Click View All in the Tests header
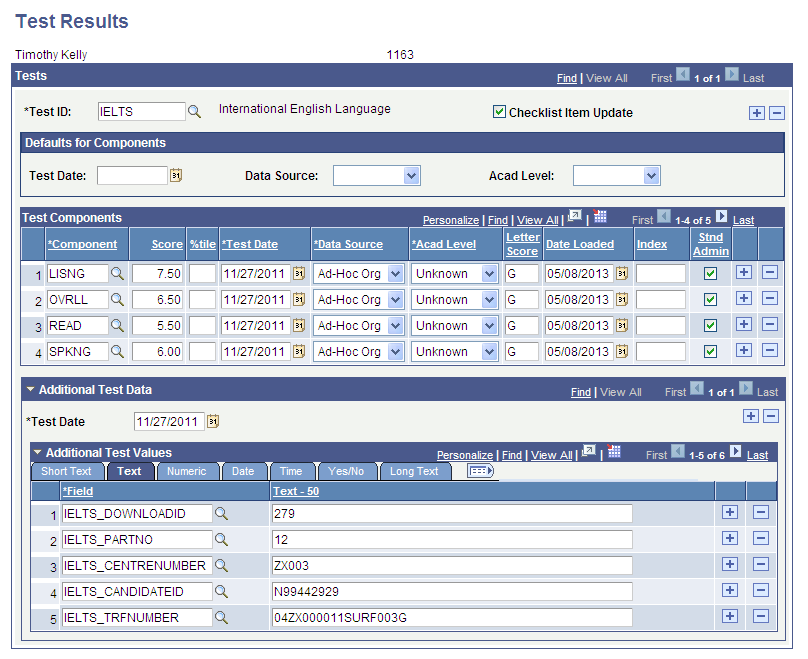Screen dimensions: 808x659 606,77
